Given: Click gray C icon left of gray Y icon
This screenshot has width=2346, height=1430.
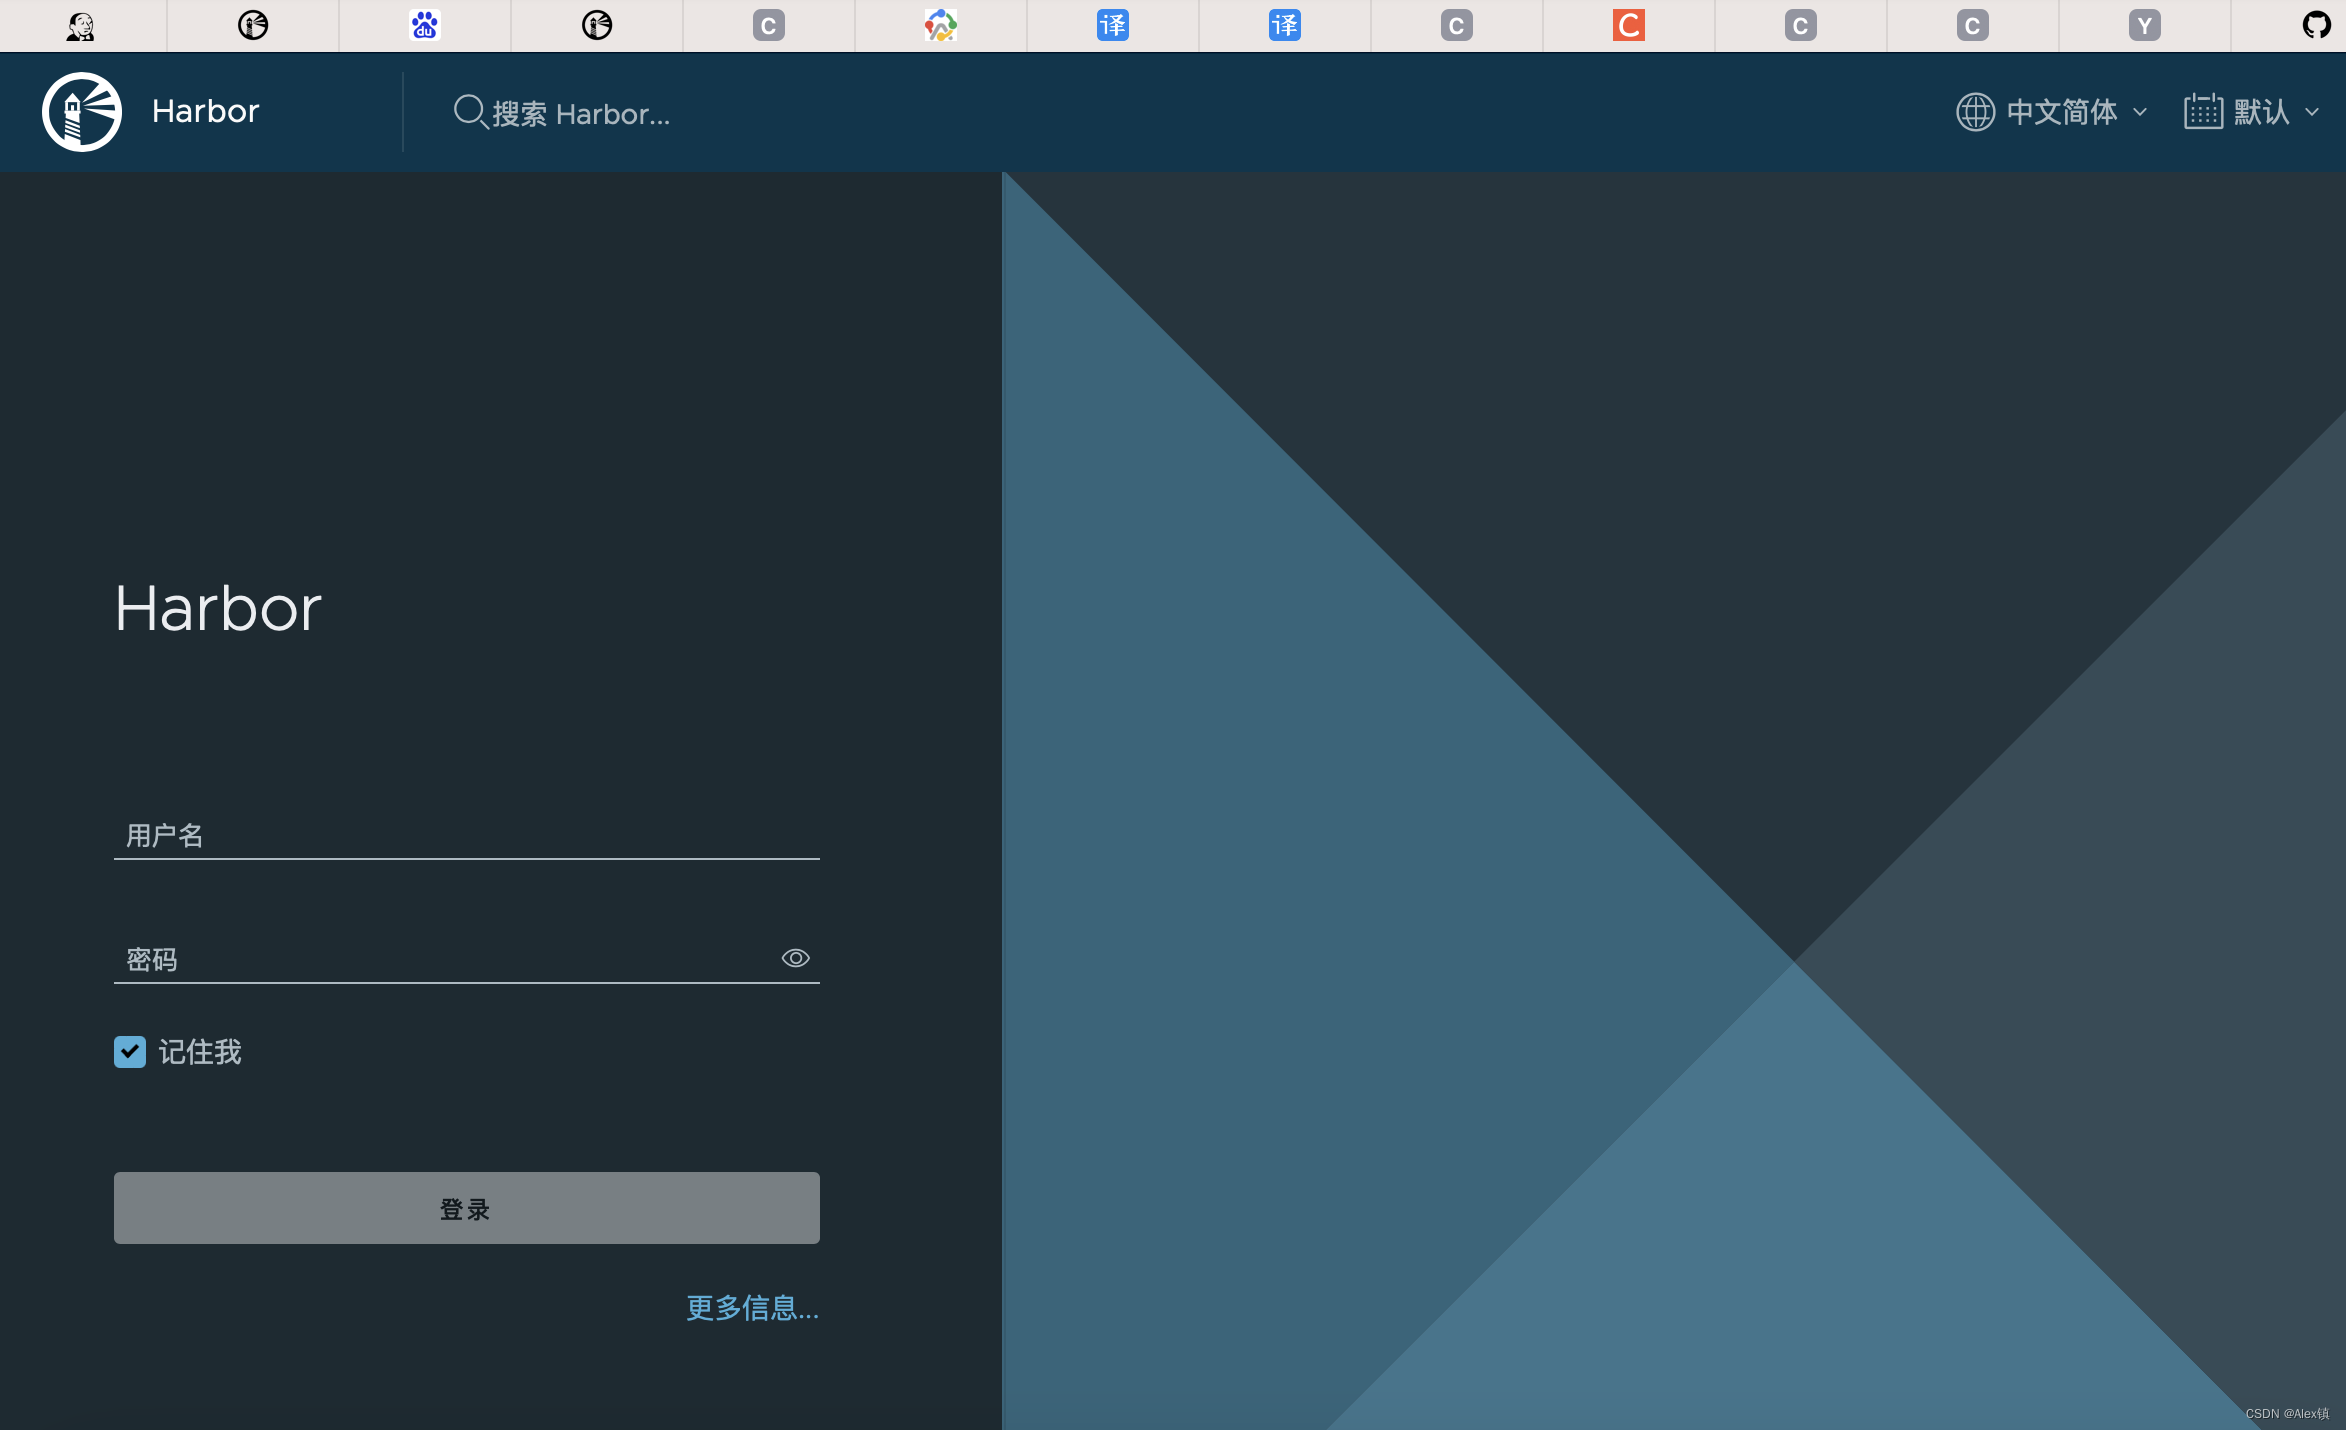Looking at the screenshot, I should click(x=1973, y=25).
